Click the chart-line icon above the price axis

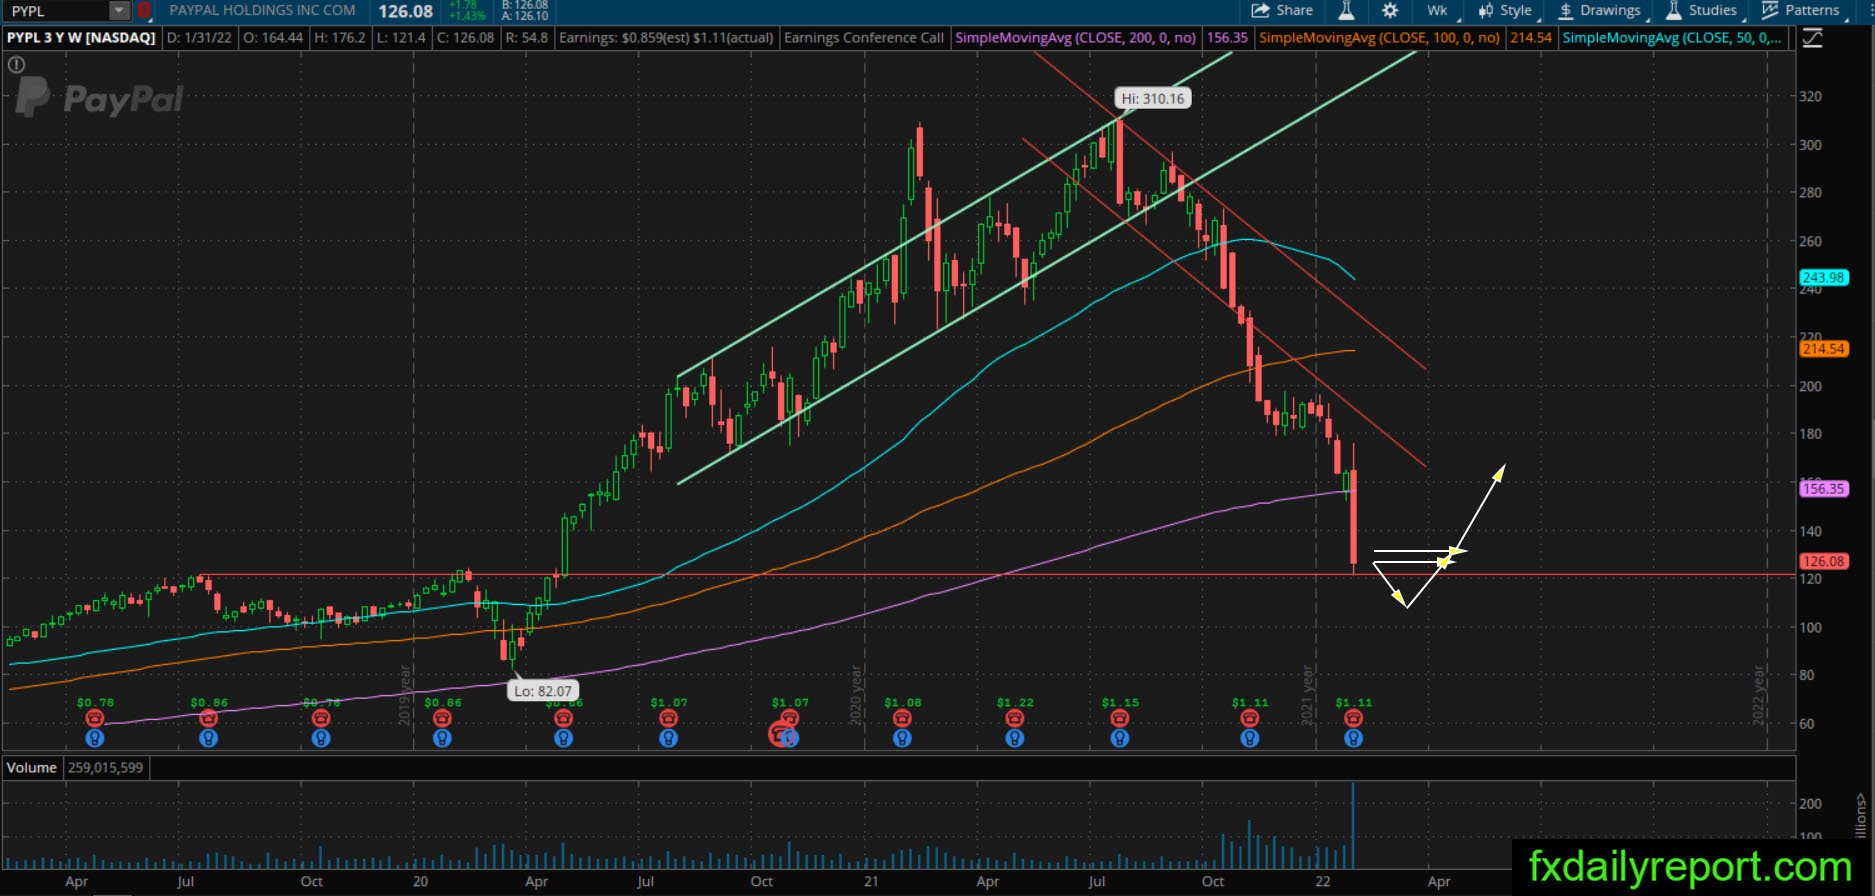coord(1812,38)
